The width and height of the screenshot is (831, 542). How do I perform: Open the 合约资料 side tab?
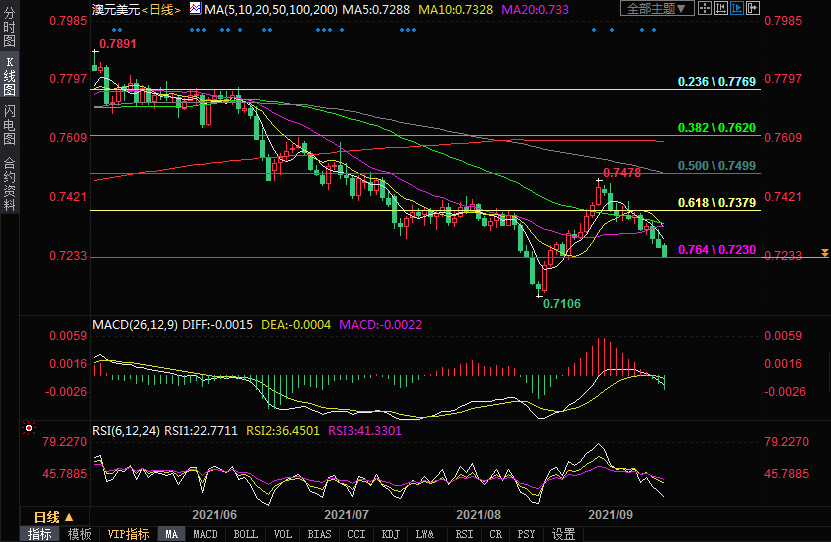tap(9, 185)
